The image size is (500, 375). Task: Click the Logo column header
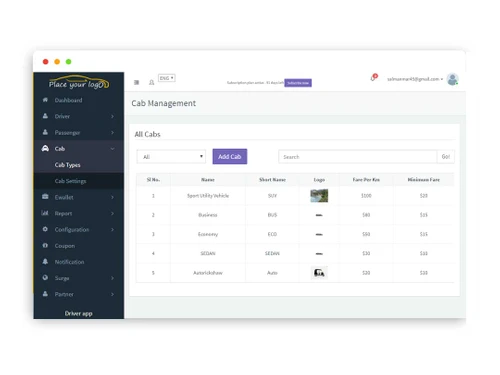pyautogui.click(x=319, y=180)
